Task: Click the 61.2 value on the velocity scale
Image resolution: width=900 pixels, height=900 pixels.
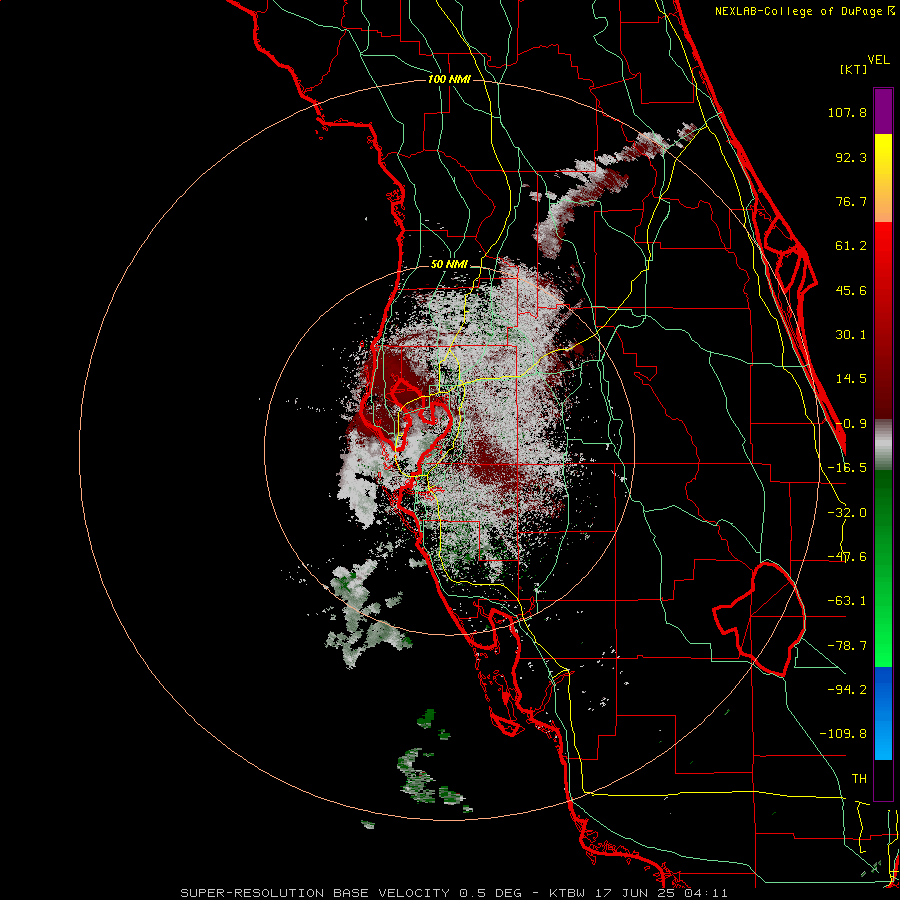Action: pyautogui.click(x=851, y=246)
